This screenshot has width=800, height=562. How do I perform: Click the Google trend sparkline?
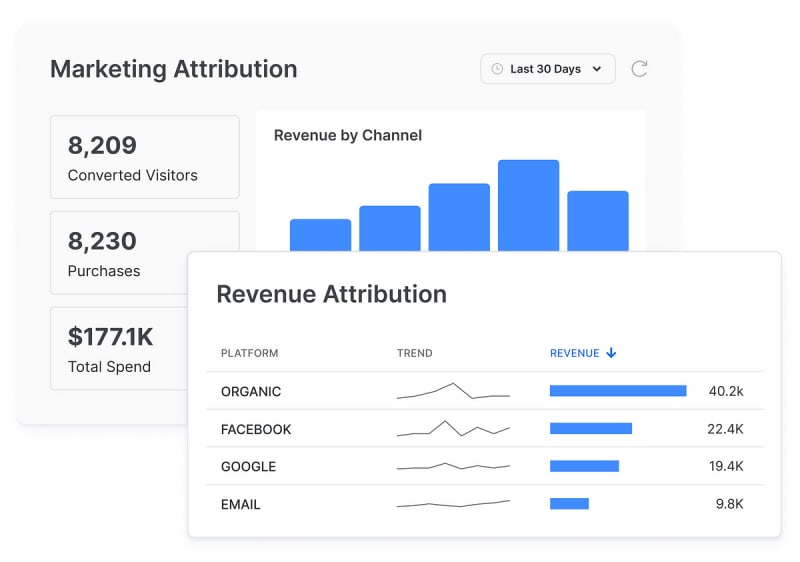453,466
